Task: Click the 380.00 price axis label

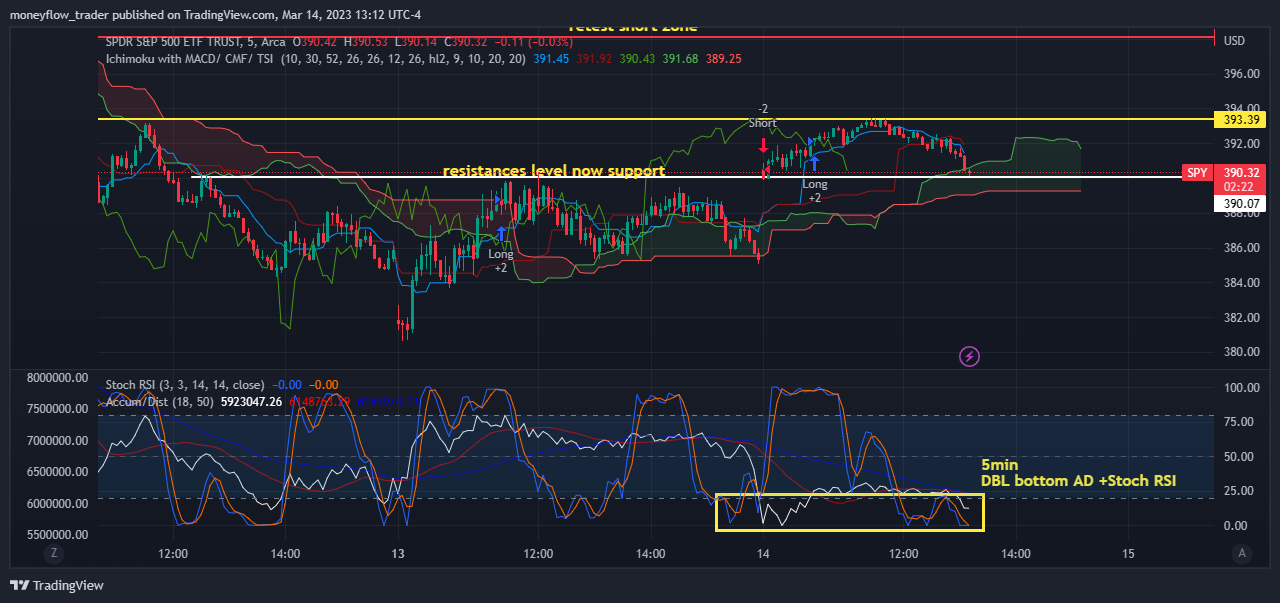Action: click(x=1240, y=352)
